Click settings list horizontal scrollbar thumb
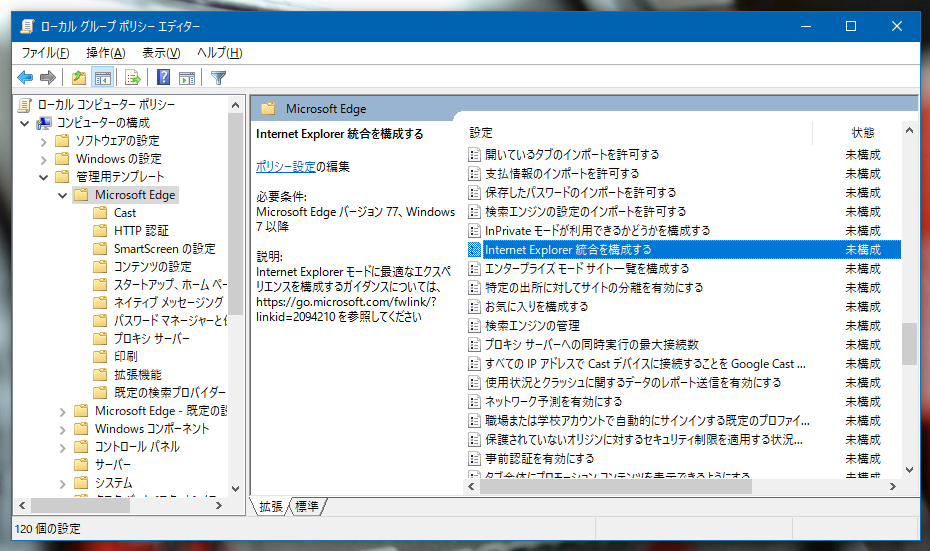 (616, 486)
